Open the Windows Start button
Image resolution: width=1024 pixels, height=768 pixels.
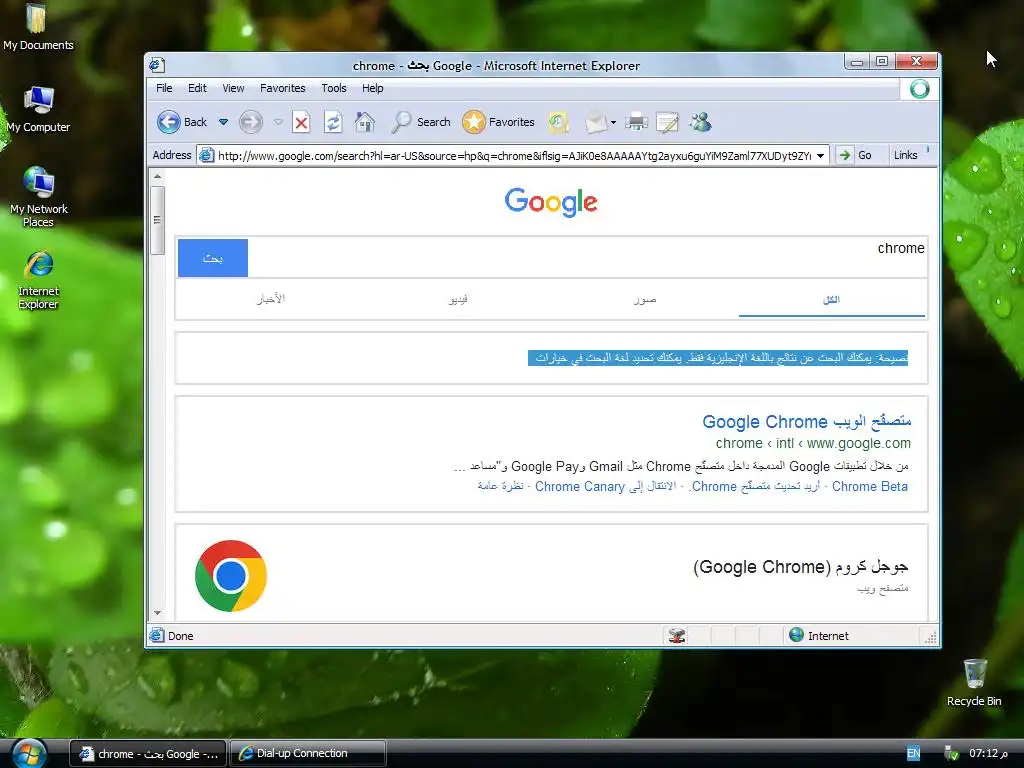pyautogui.click(x=29, y=753)
